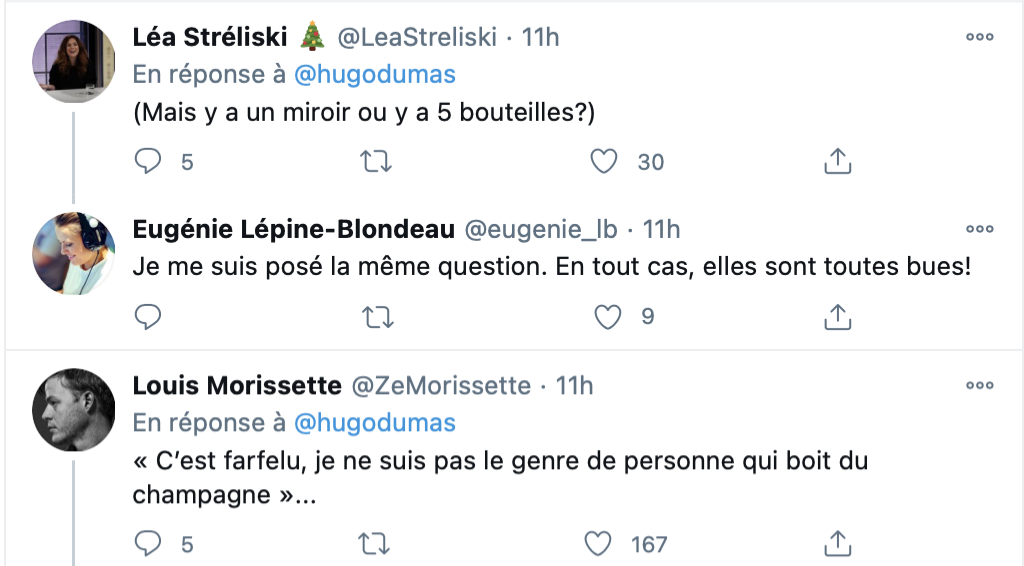Viewport: 1024px width, 566px height.
Task: Open more options on Eugénie's tweet
Action: click(x=980, y=229)
